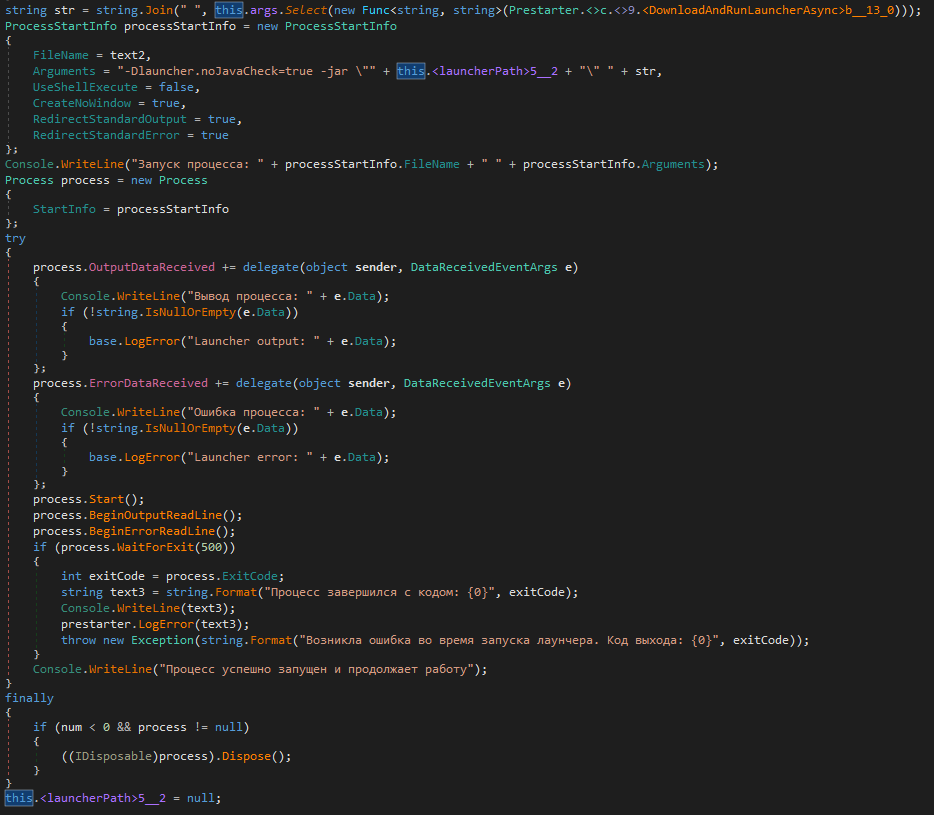Click the "Процесс завершился с кодом: {0}" string
The image size is (934, 815).
[379, 592]
